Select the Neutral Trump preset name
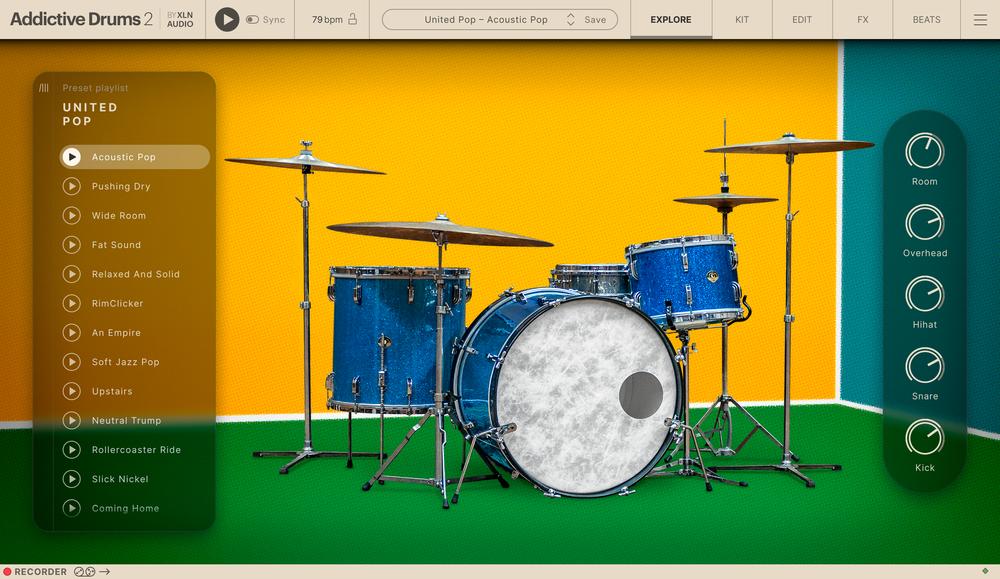 click(126, 421)
